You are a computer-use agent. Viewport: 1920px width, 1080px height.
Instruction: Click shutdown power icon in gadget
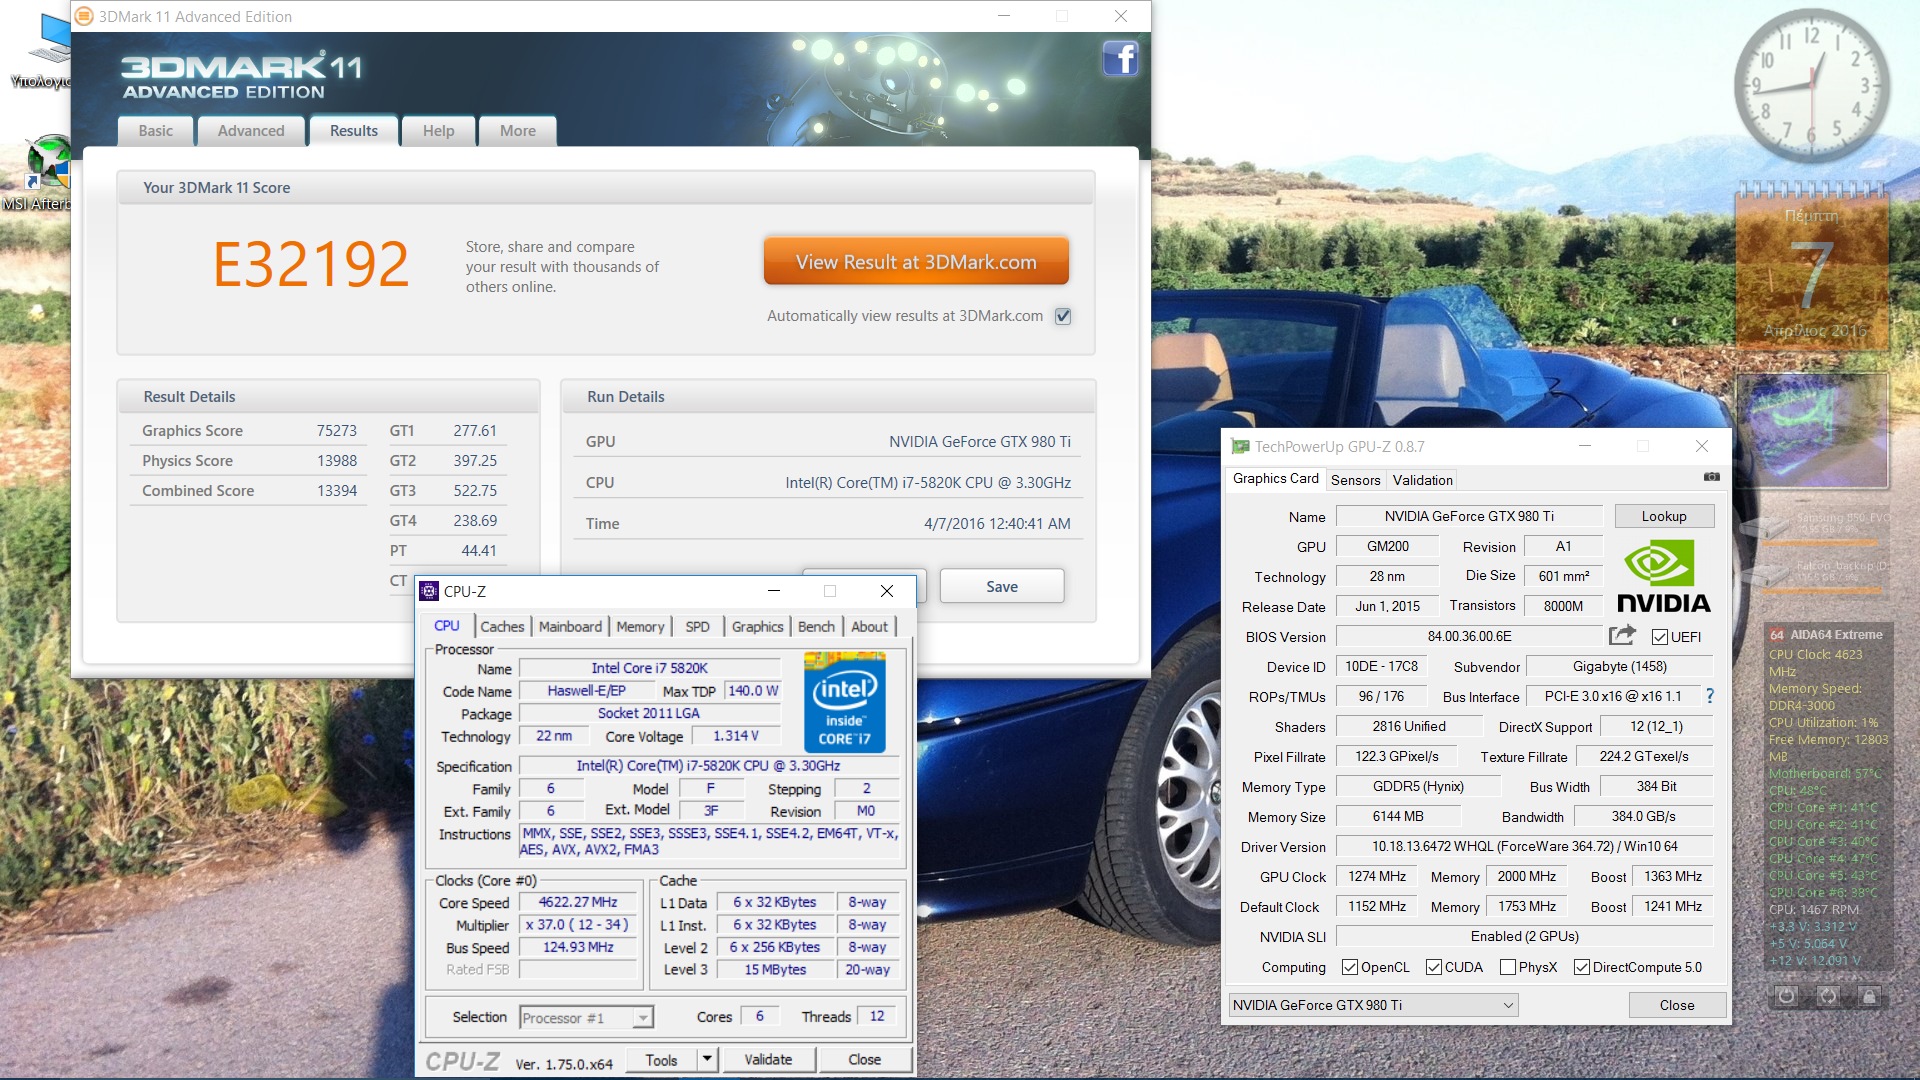(x=1786, y=996)
